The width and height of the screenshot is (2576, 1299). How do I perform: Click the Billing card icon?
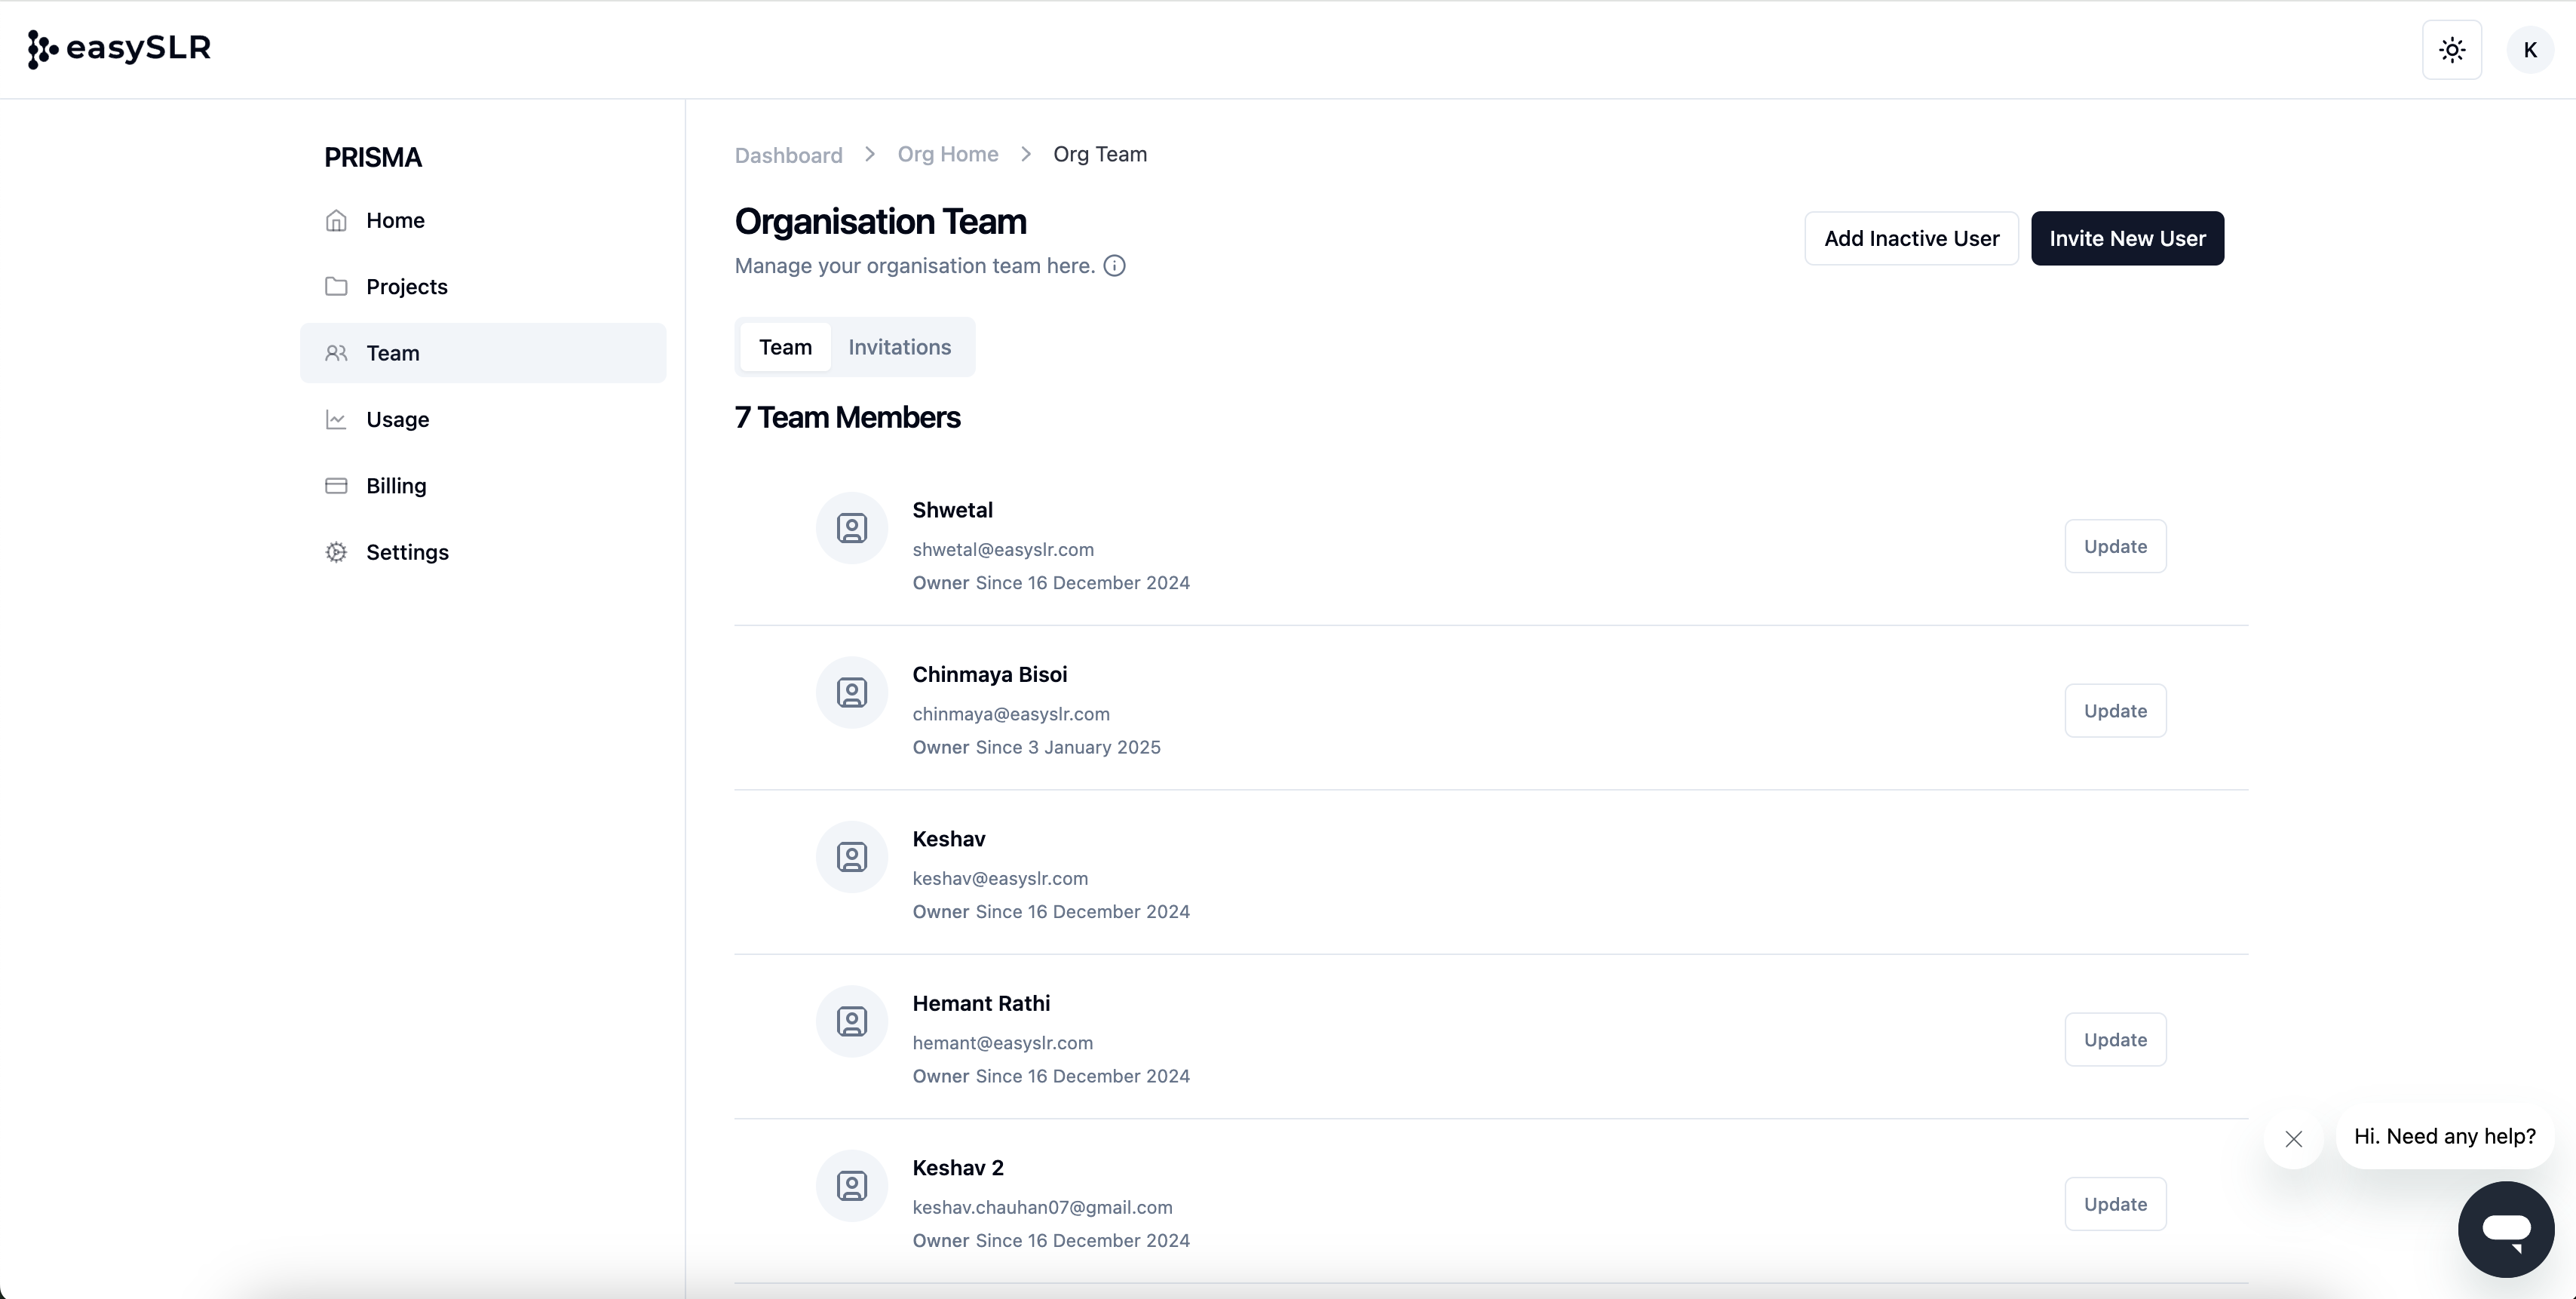click(336, 486)
